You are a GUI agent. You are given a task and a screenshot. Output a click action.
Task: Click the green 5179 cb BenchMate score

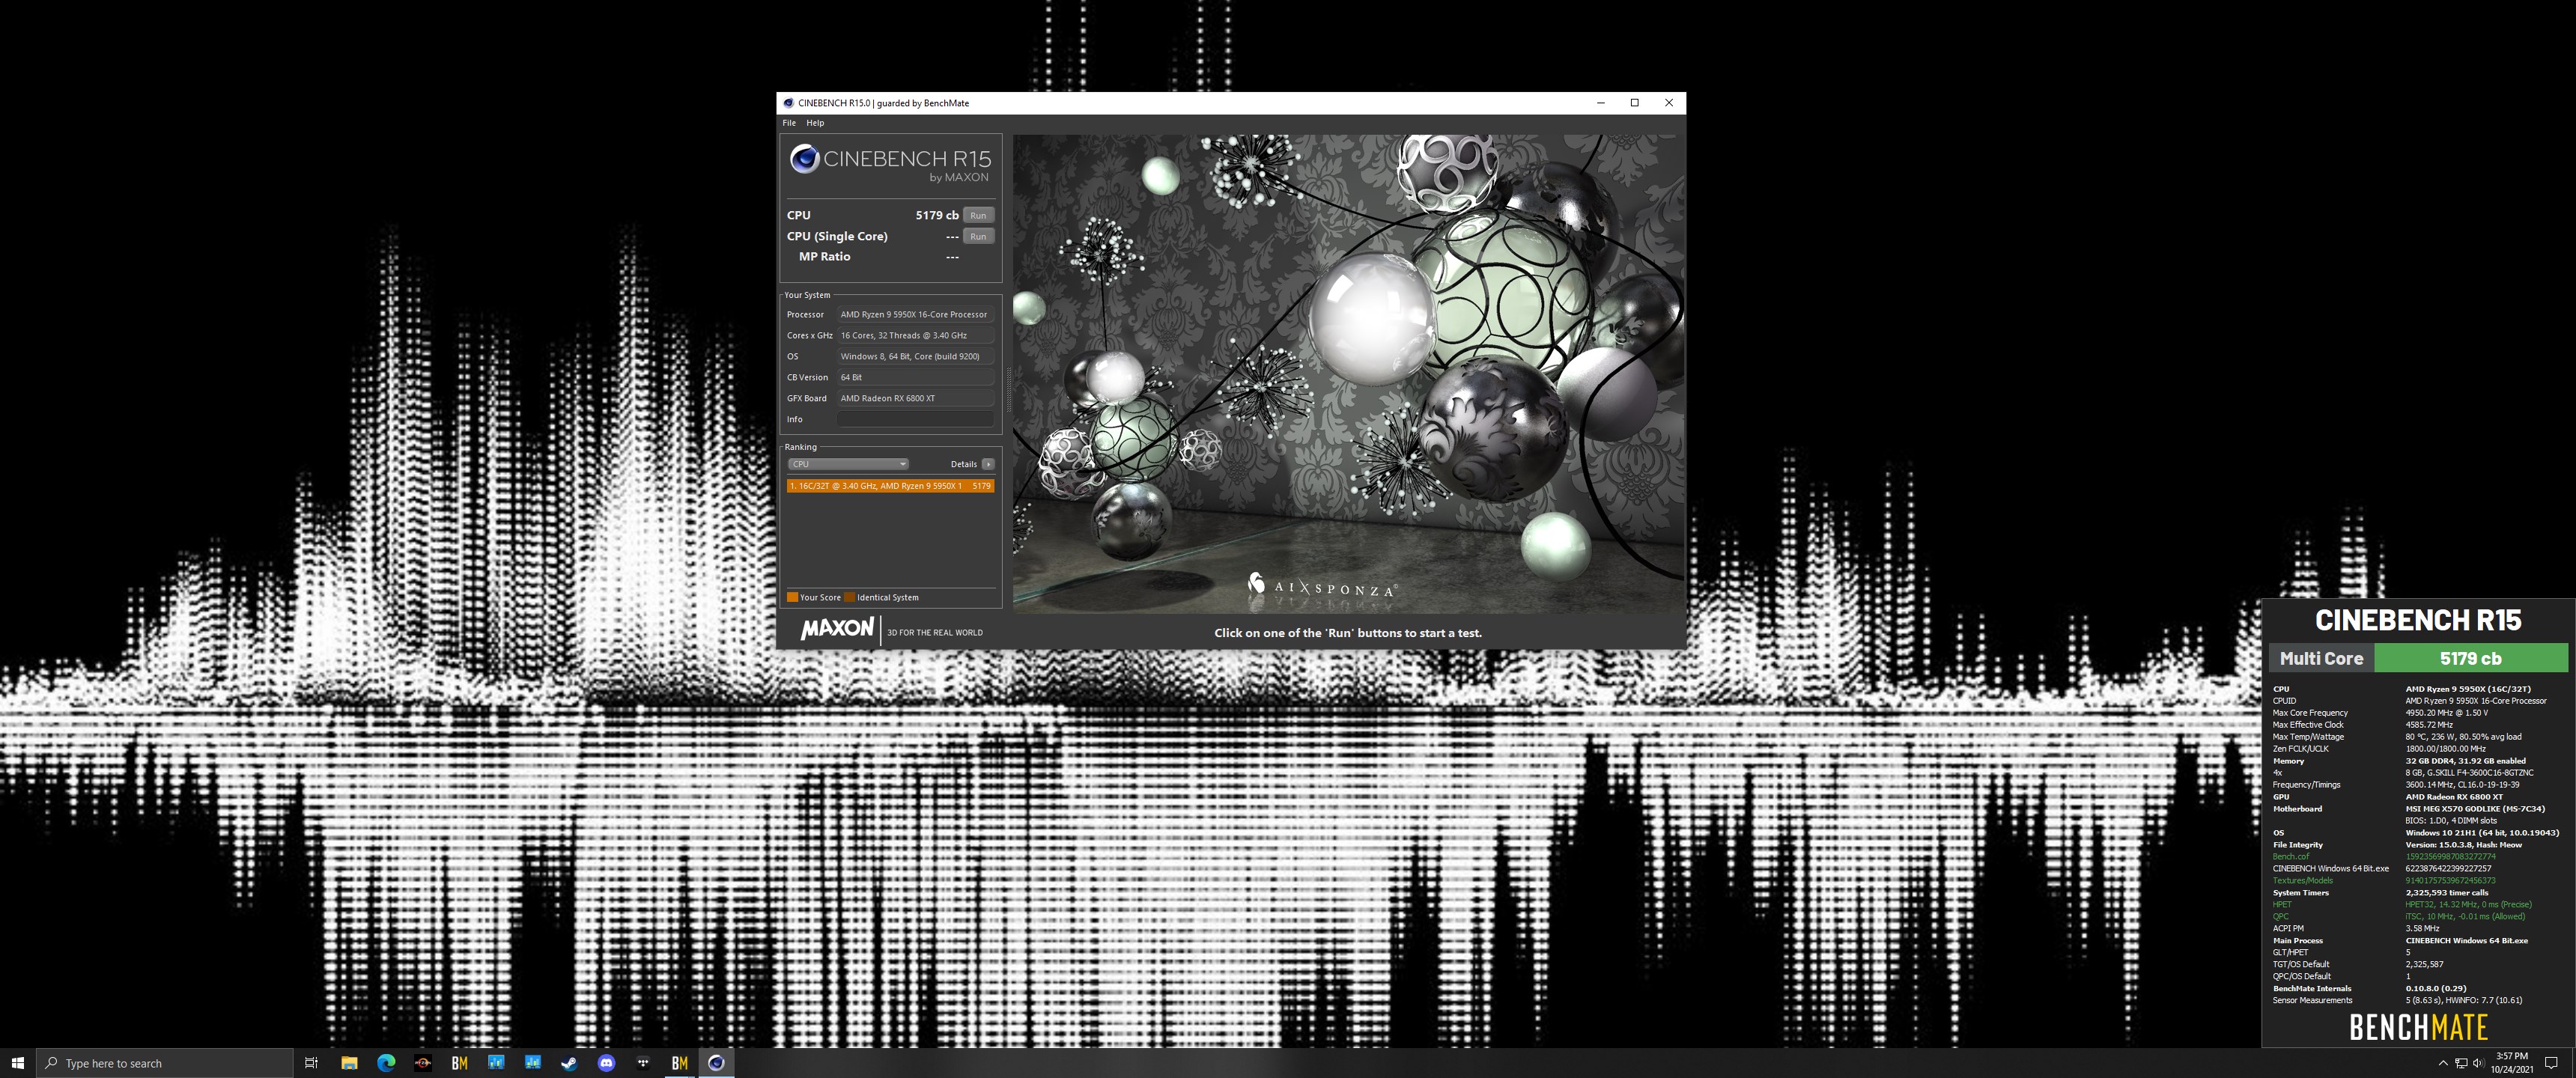click(2470, 658)
